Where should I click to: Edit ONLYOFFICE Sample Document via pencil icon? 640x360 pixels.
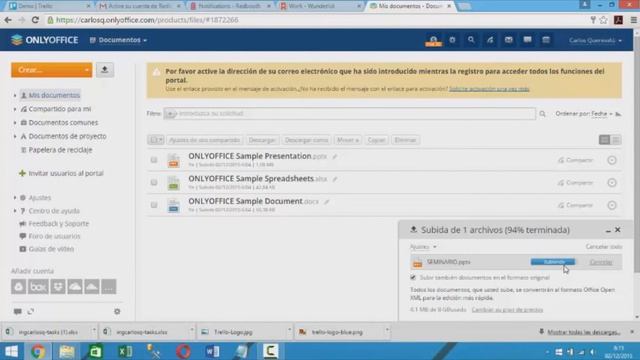[x=327, y=202]
